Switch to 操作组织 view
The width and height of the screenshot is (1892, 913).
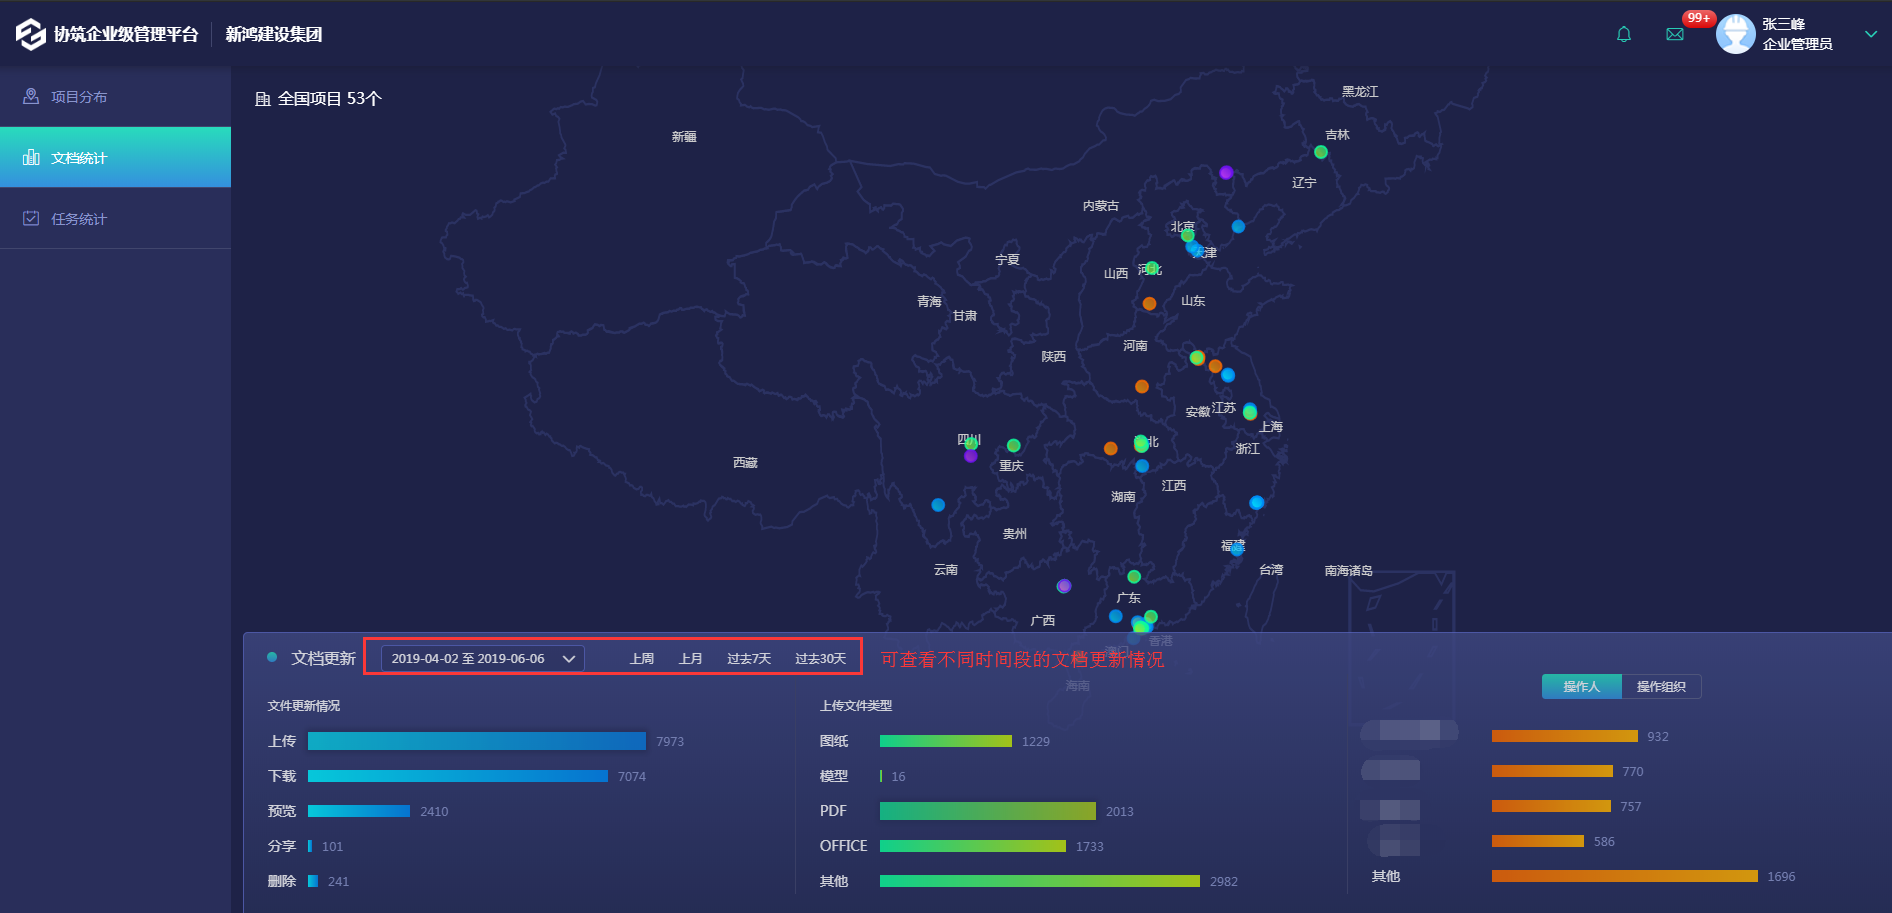tap(1660, 686)
